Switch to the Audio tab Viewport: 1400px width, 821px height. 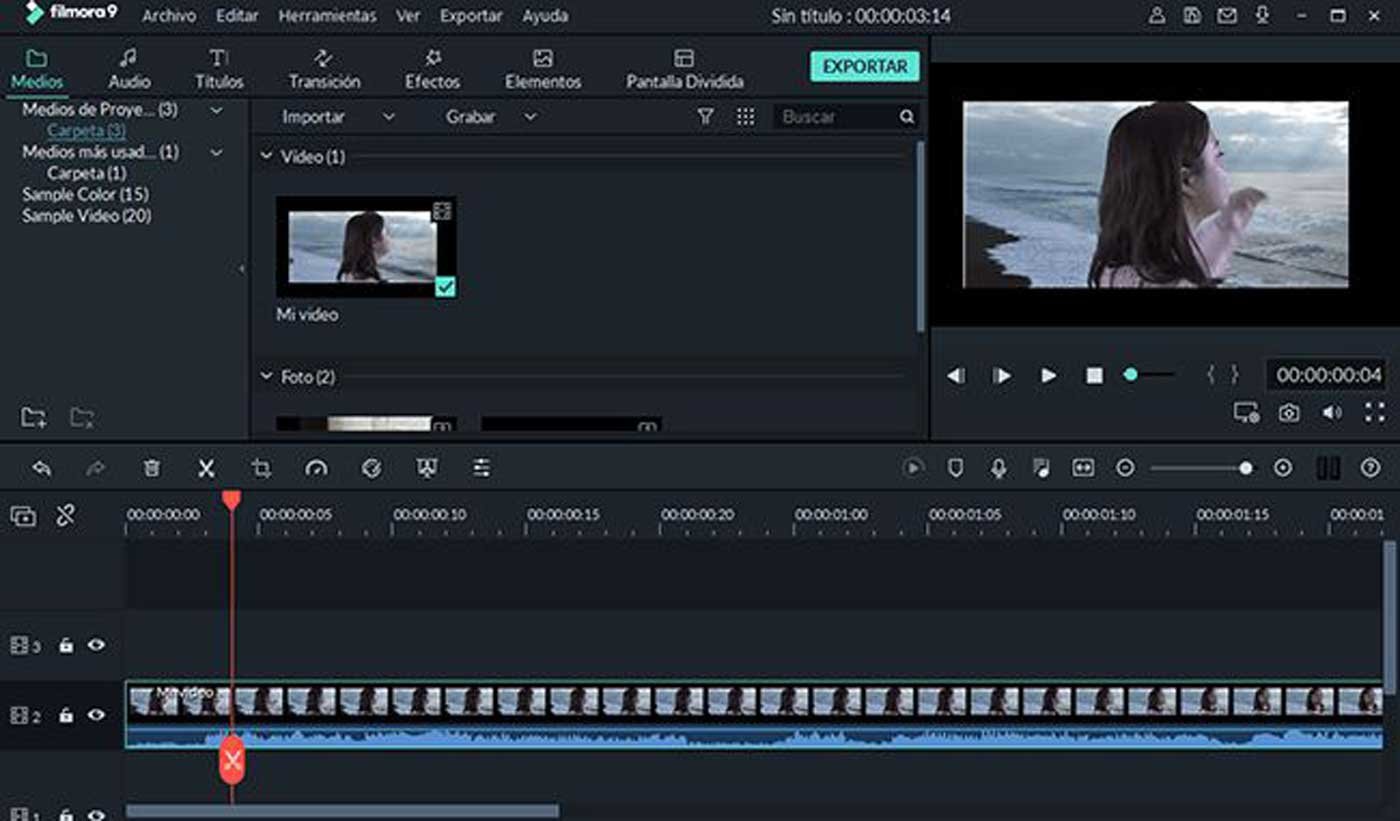(129, 69)
